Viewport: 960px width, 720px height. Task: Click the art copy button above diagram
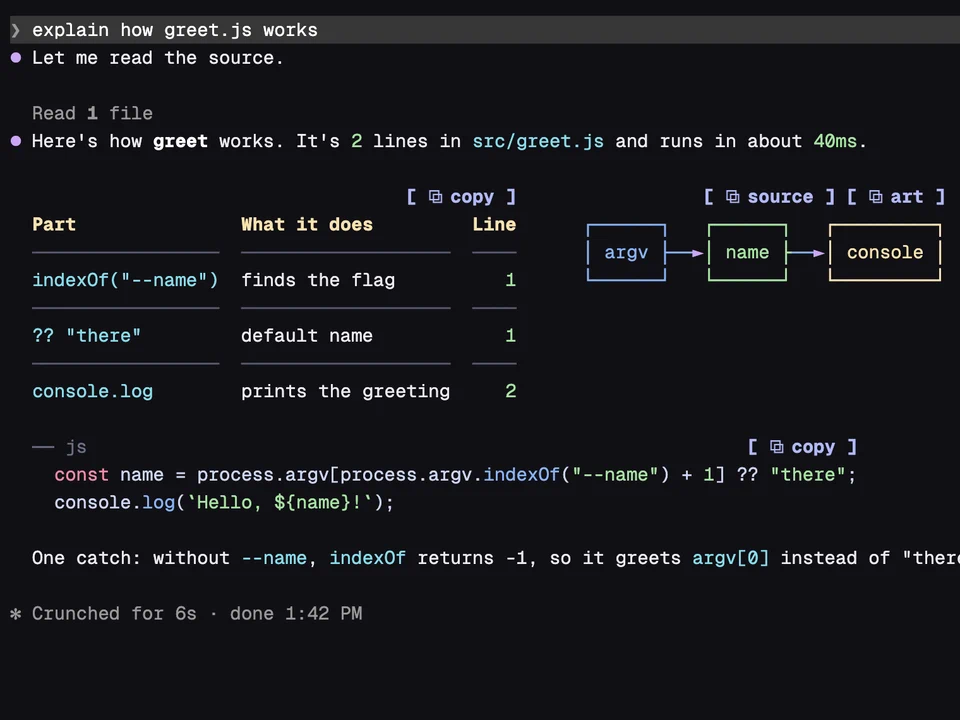coord(896,197)
